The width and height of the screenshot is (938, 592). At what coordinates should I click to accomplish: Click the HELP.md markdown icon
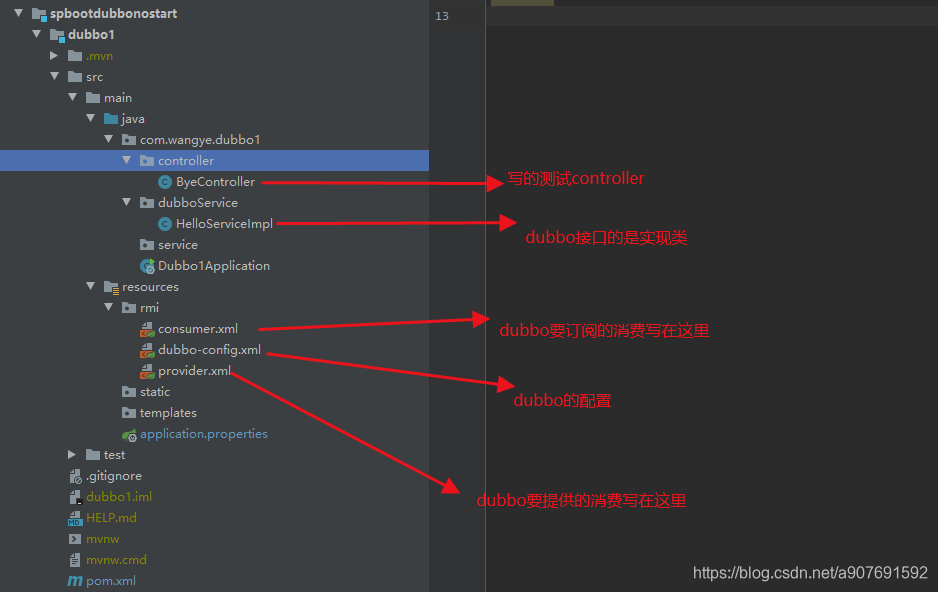point(75,518)
